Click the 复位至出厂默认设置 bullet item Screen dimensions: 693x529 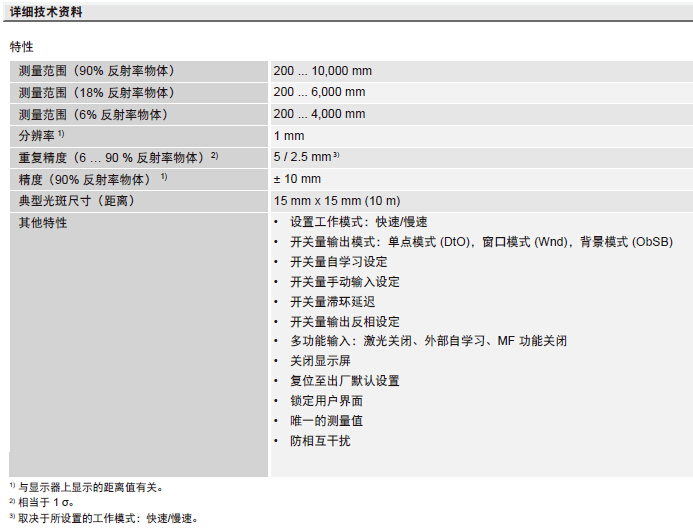[345, 381]
